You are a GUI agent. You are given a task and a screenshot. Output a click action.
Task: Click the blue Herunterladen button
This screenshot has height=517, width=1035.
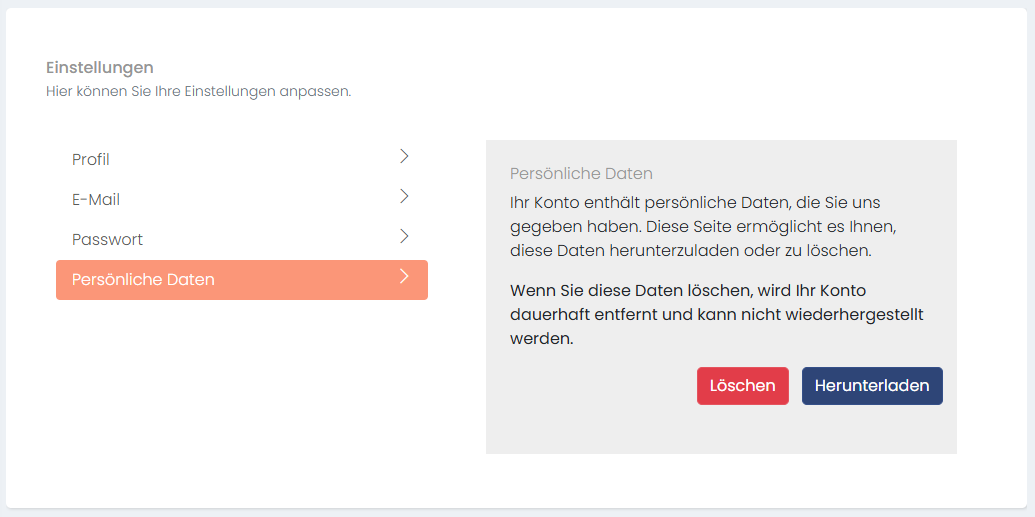(x=872, y=386)
